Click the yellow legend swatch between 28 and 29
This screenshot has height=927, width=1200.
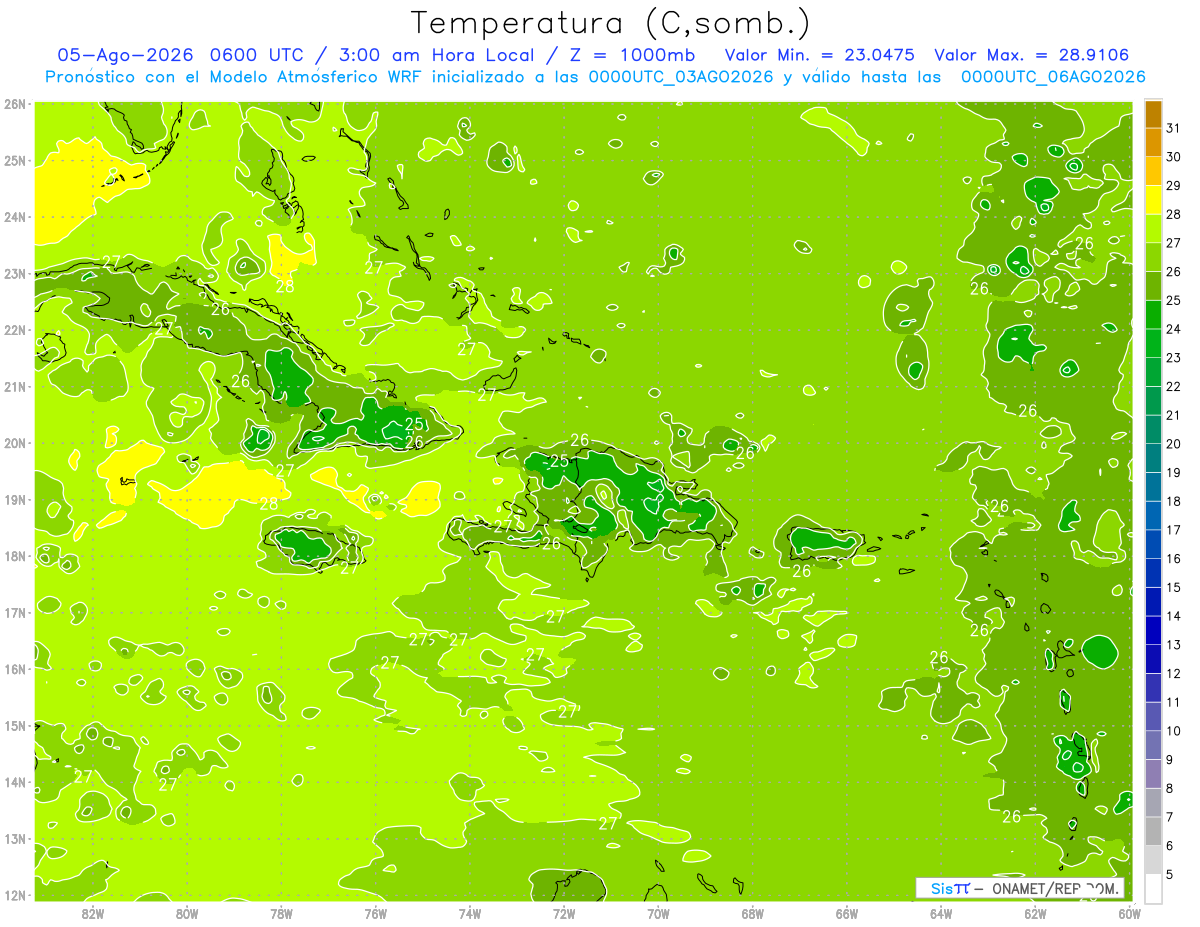[1153, 200]
